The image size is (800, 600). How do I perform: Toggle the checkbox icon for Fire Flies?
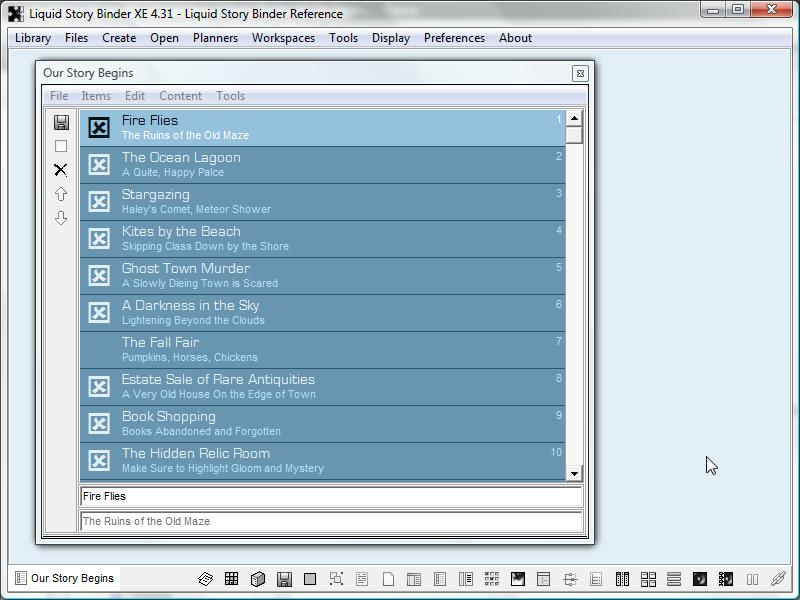[x=99, y=128]
